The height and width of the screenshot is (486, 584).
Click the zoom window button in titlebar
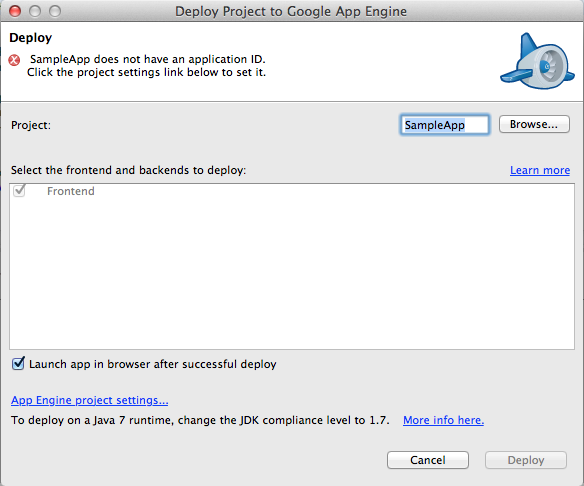(55, 11)
